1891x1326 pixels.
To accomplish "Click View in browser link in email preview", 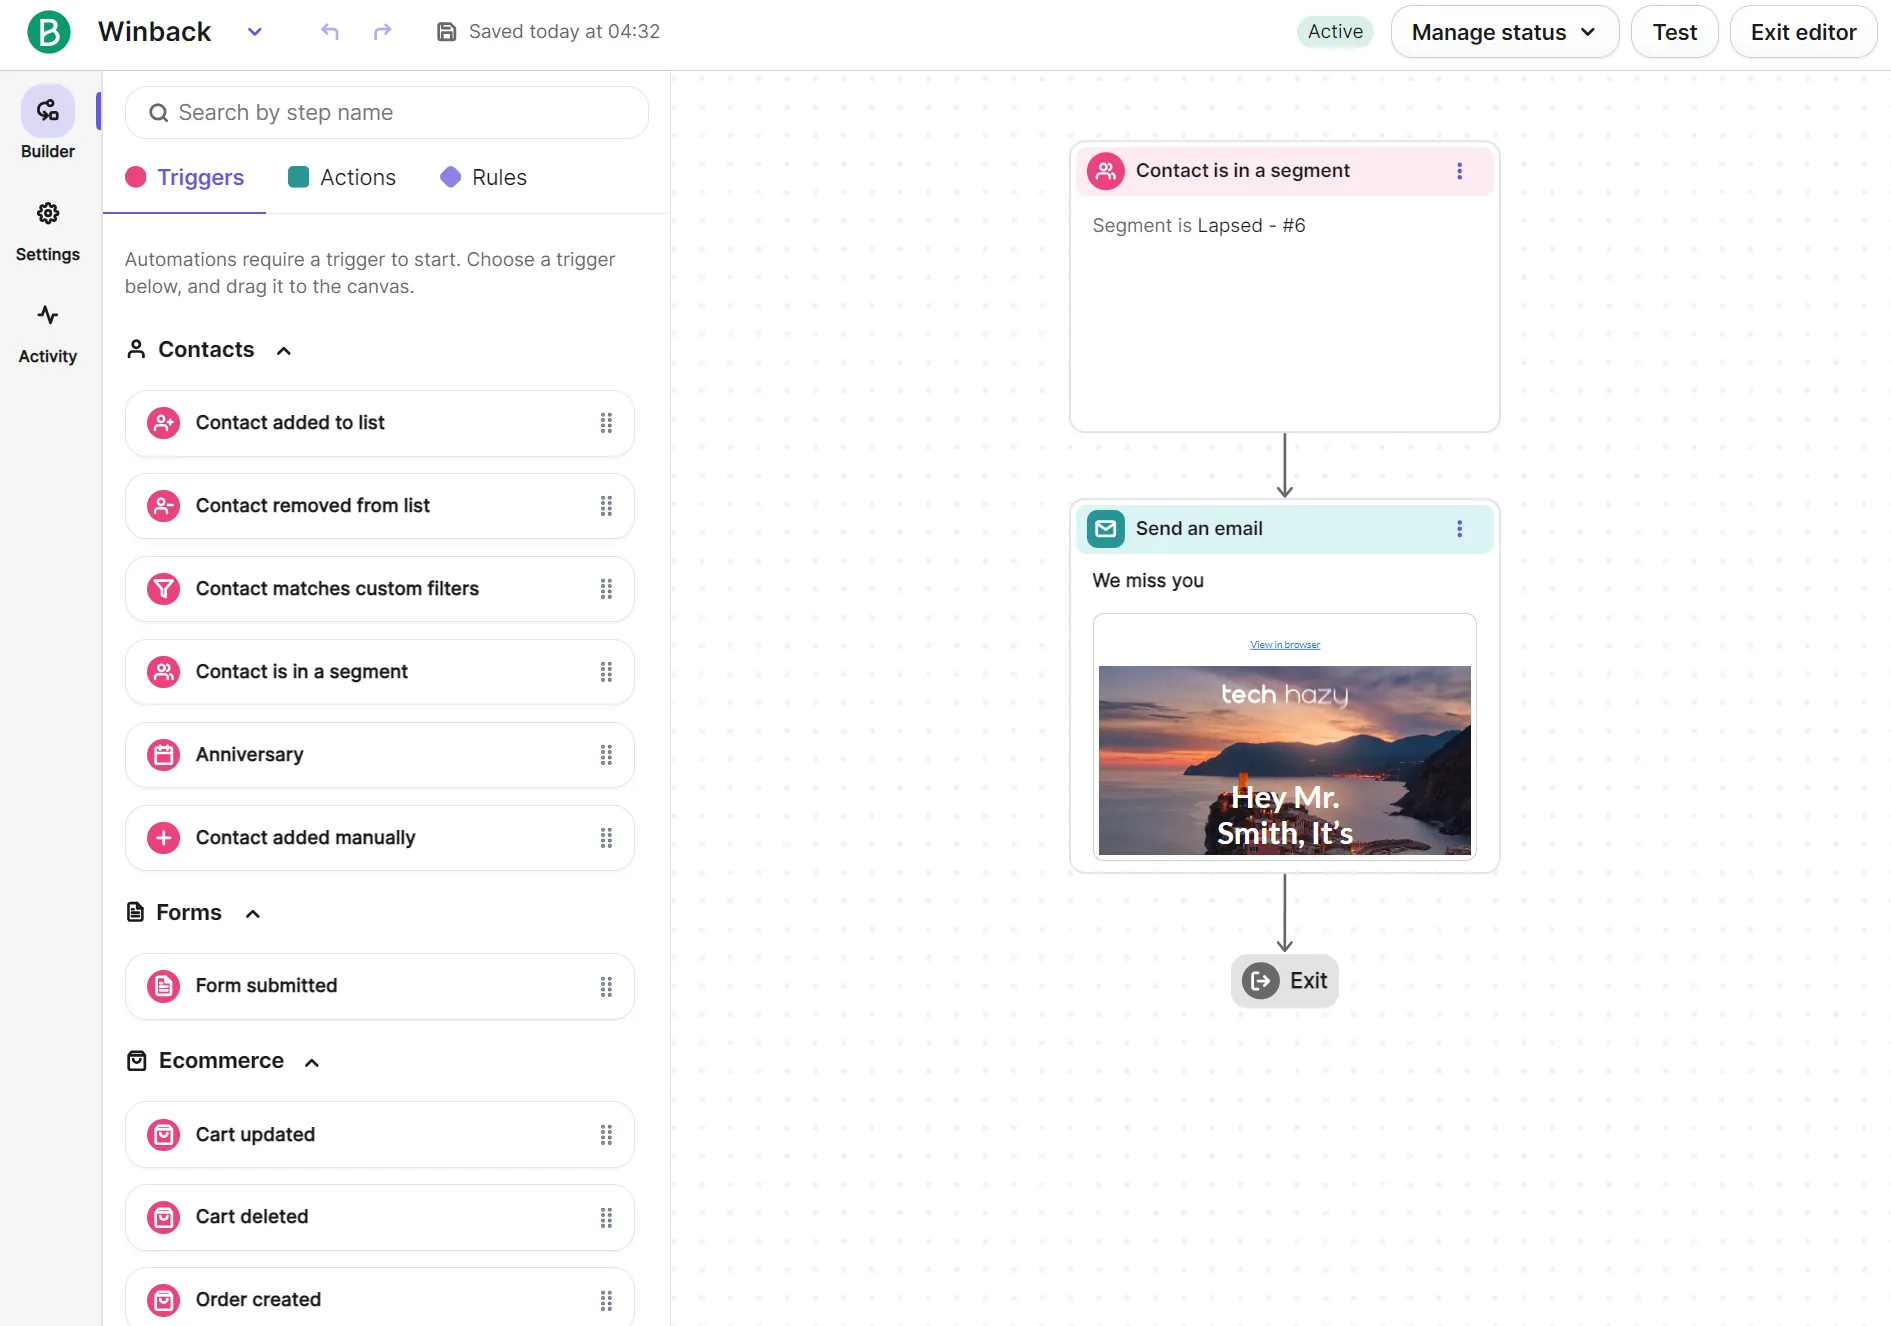I will (x=1284, y=645).
